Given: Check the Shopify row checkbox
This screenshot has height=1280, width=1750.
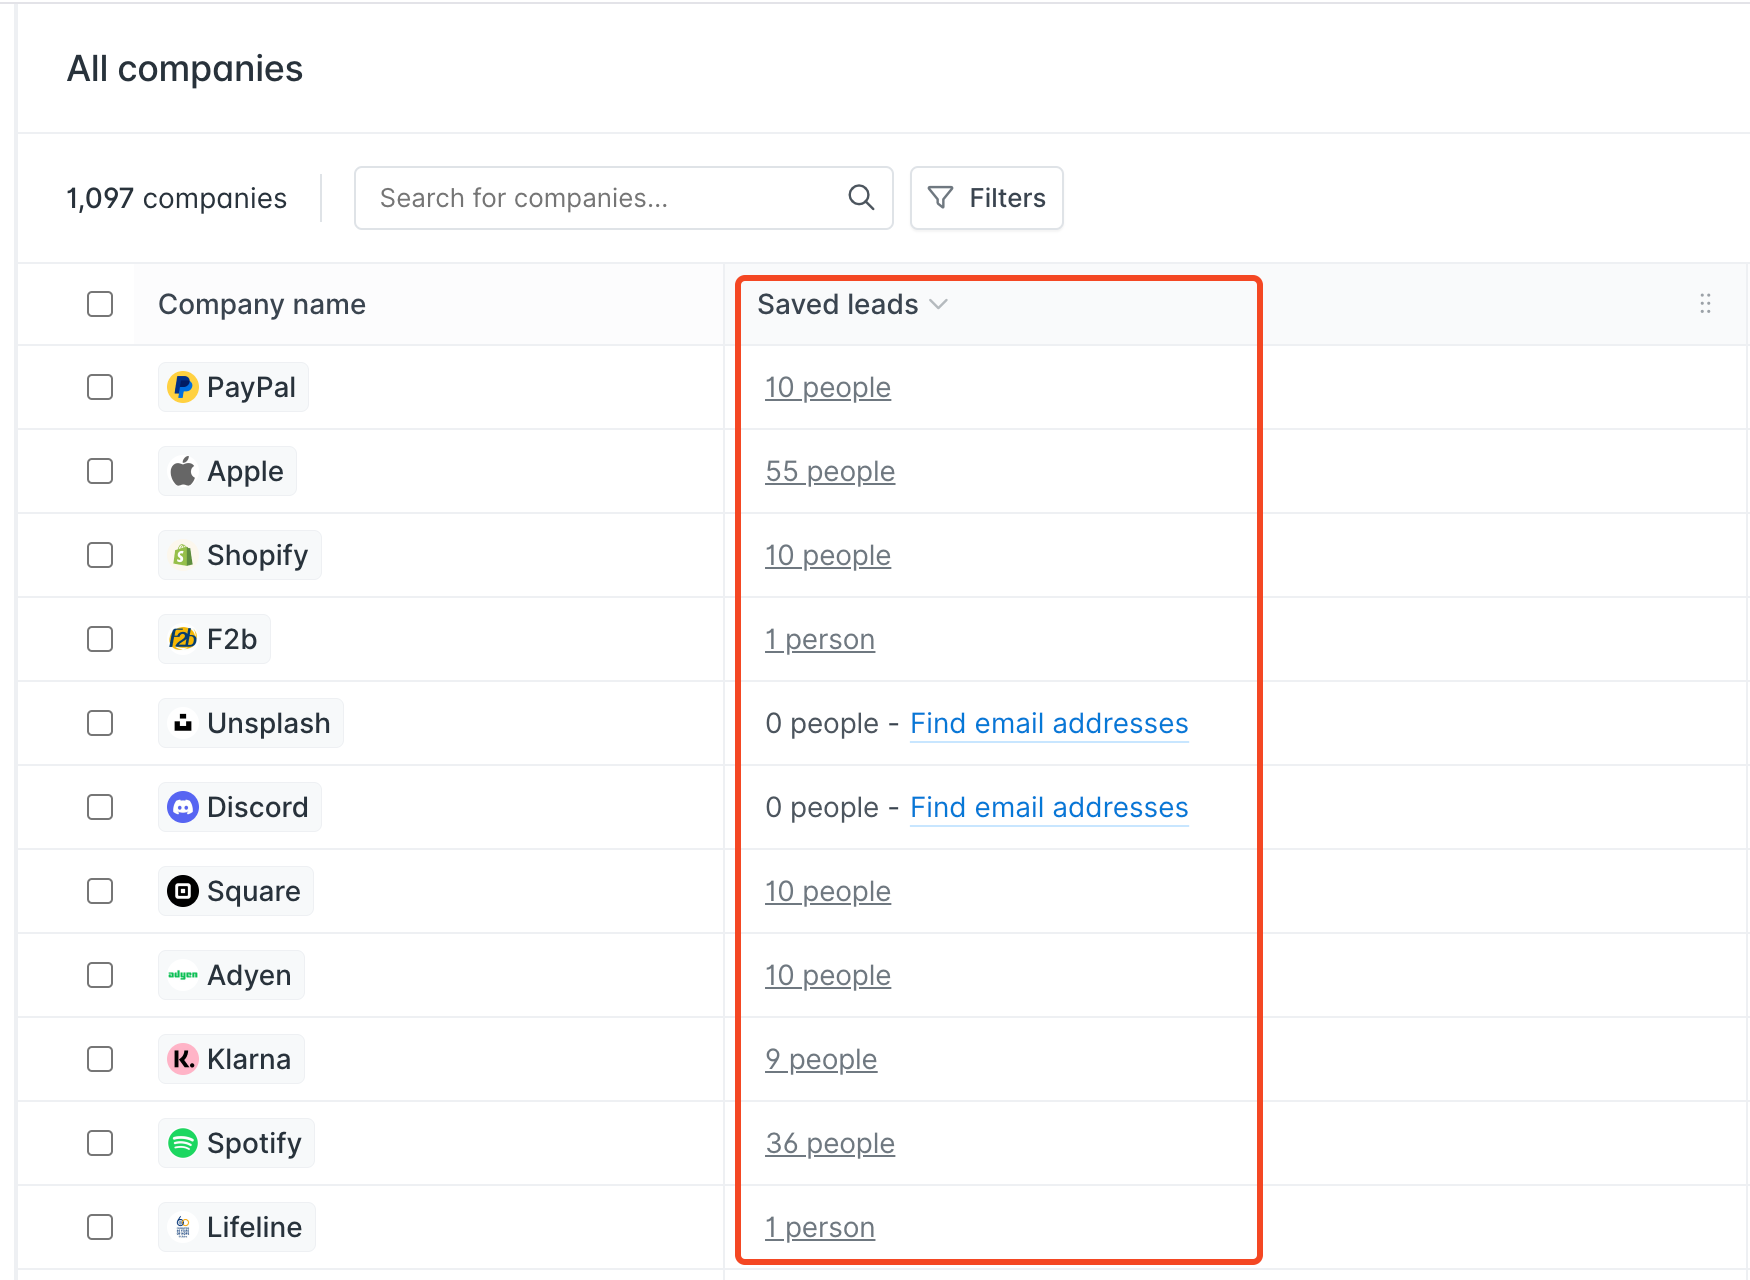Looking at the screenshot, I should (100, 555).
